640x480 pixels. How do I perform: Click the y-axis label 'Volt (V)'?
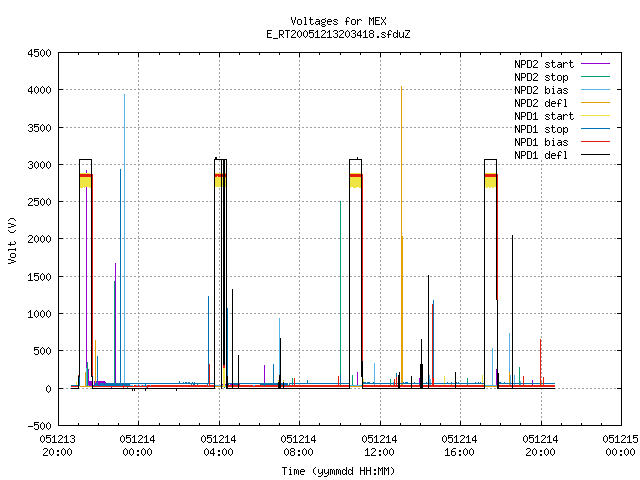click(13, 240)
